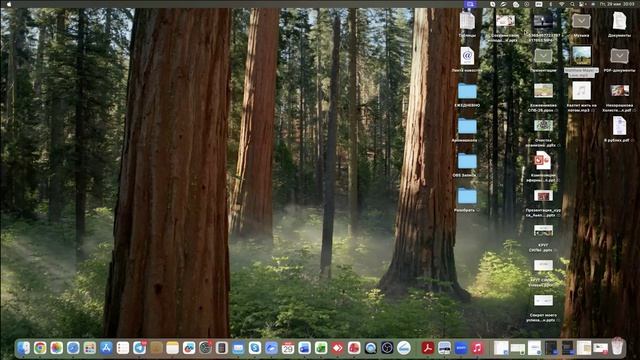Open the Photos app in the Dock
The image size is (640, 360).
point(56,348)
